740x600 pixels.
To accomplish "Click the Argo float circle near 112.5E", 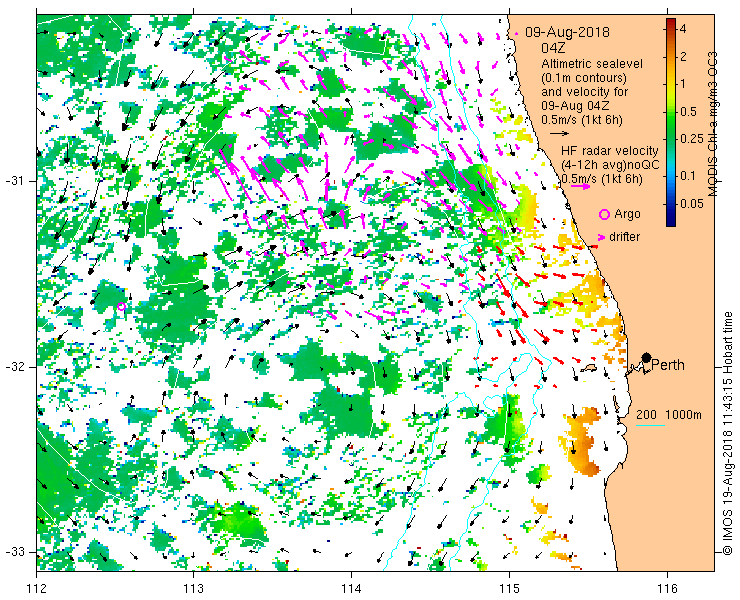I will [121, 306].
